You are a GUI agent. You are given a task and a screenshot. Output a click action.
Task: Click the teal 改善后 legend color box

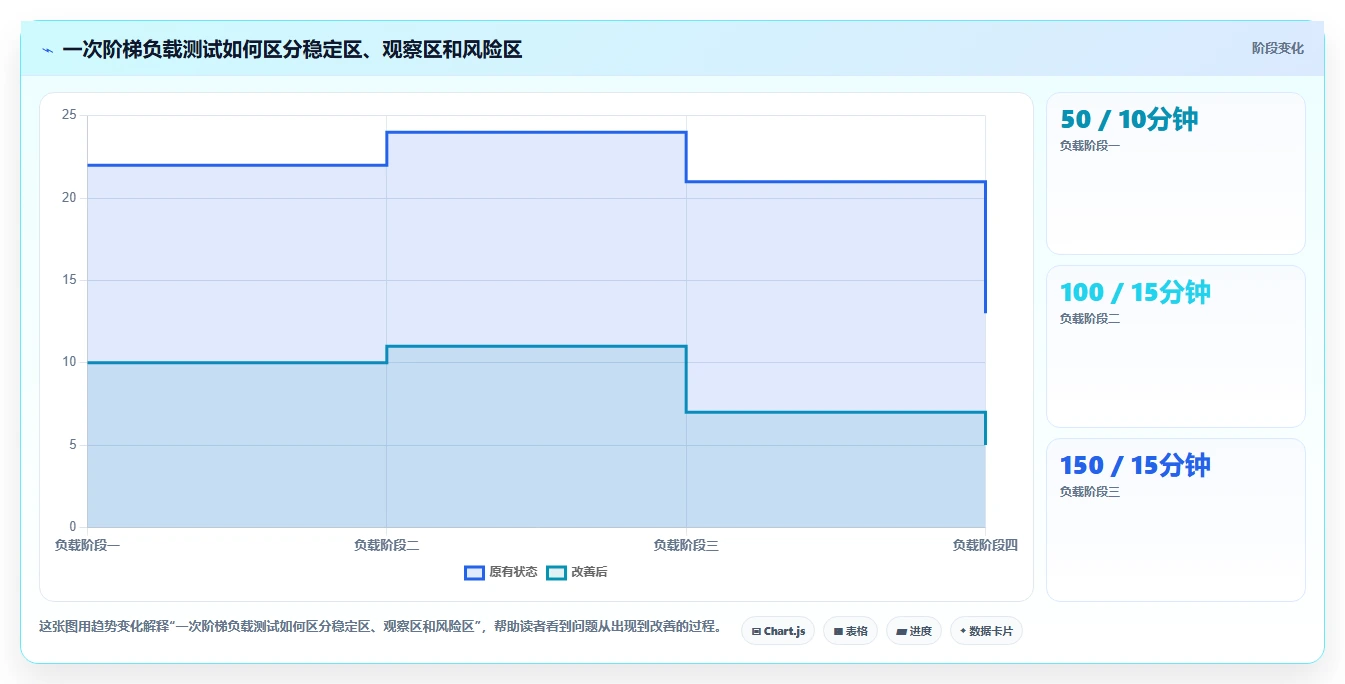click(x=556, y=572)
